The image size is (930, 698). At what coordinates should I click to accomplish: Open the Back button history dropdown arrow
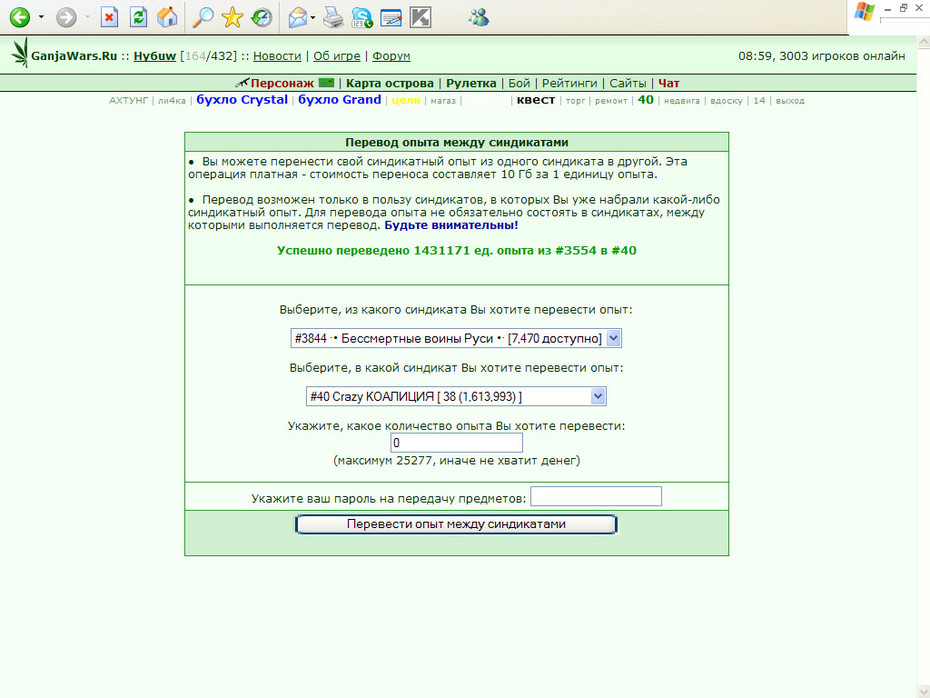point(41,17)
